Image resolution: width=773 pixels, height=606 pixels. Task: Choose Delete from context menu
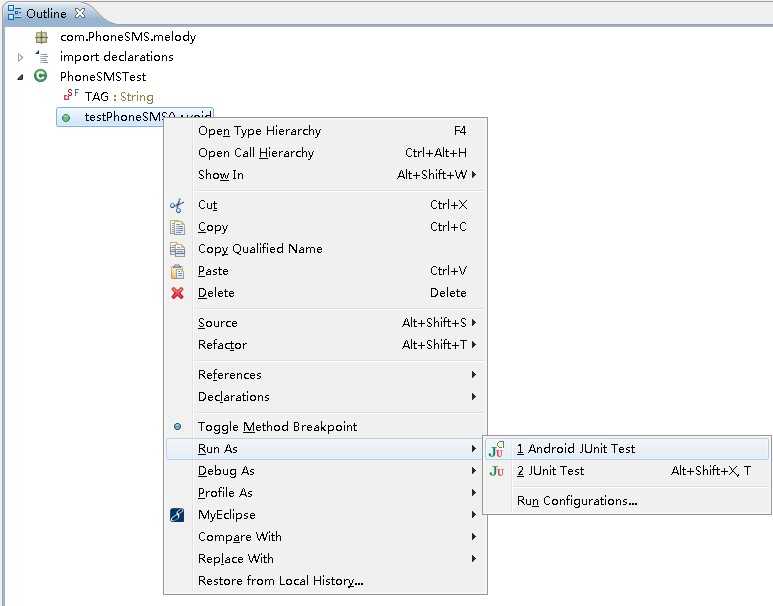pyautogui.click(x=325, y=293)
